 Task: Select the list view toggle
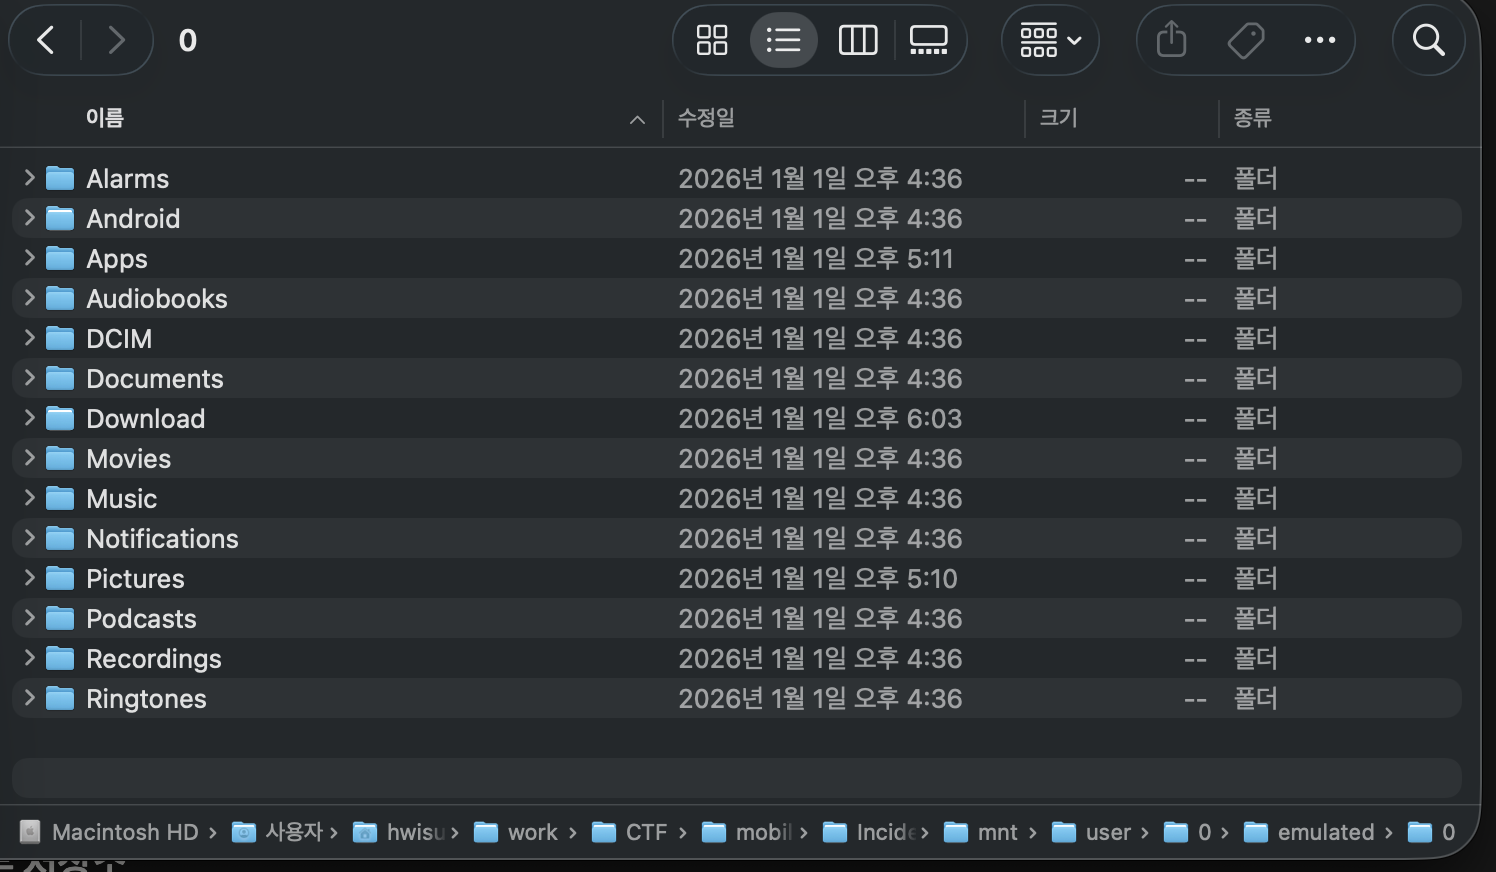[783, 40]
